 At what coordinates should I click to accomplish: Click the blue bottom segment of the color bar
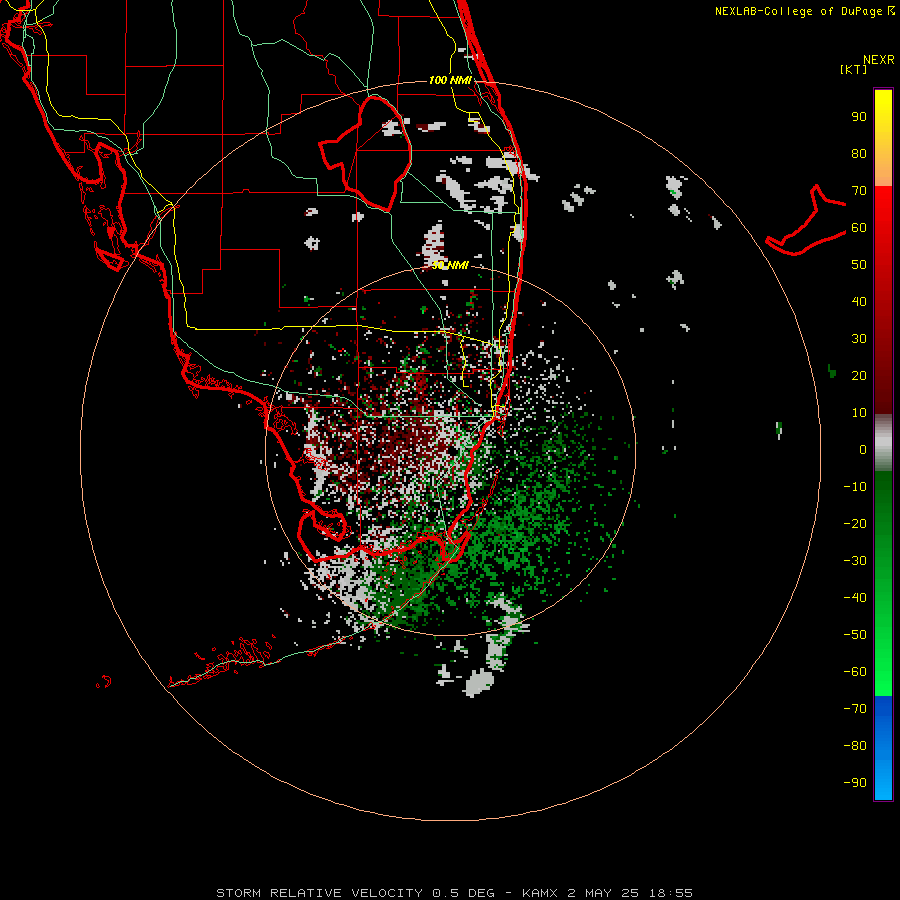tap(883, 747)
